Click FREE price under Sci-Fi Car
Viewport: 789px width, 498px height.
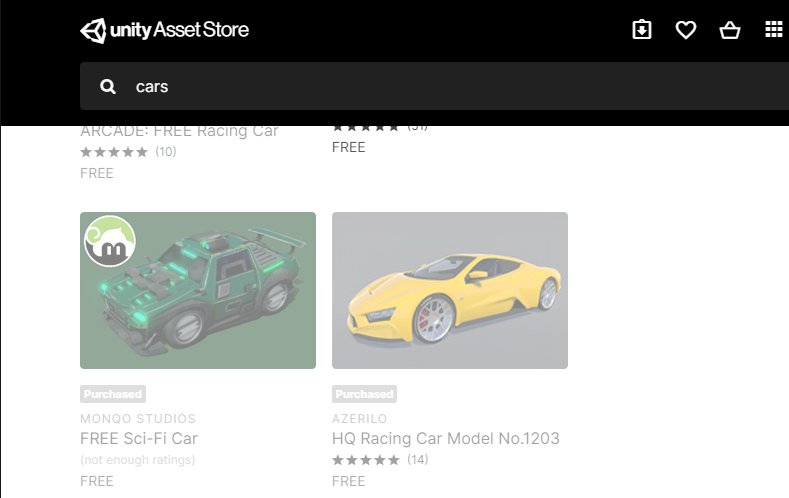coord(97,481)
